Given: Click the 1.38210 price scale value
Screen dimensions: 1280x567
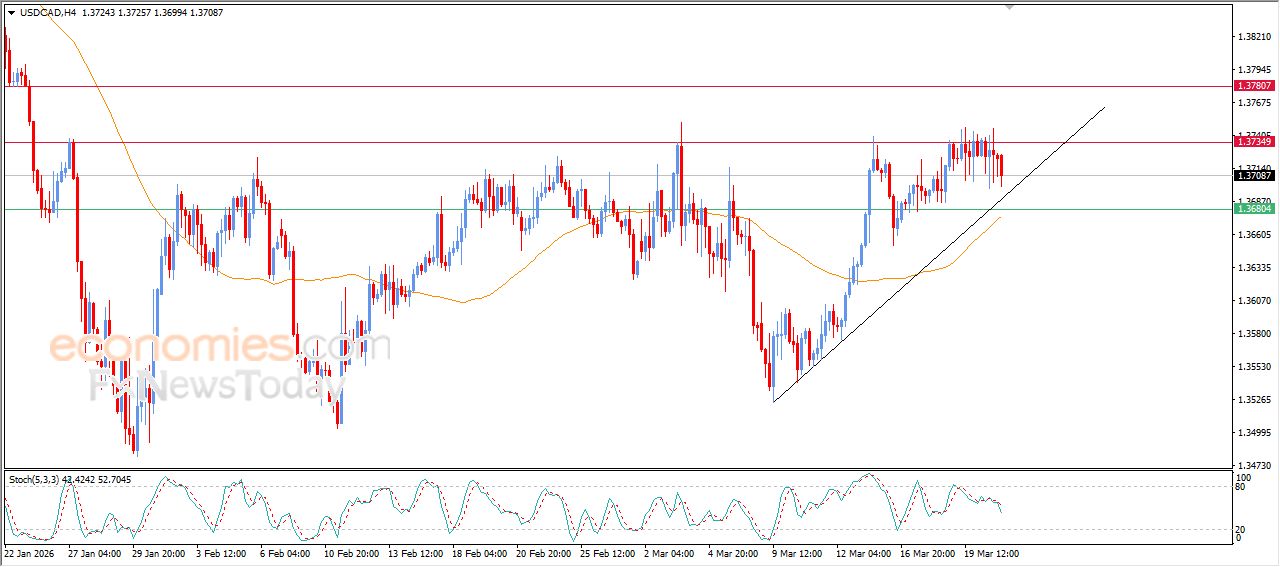Looking at the screenshot, I should (1254, 37).
